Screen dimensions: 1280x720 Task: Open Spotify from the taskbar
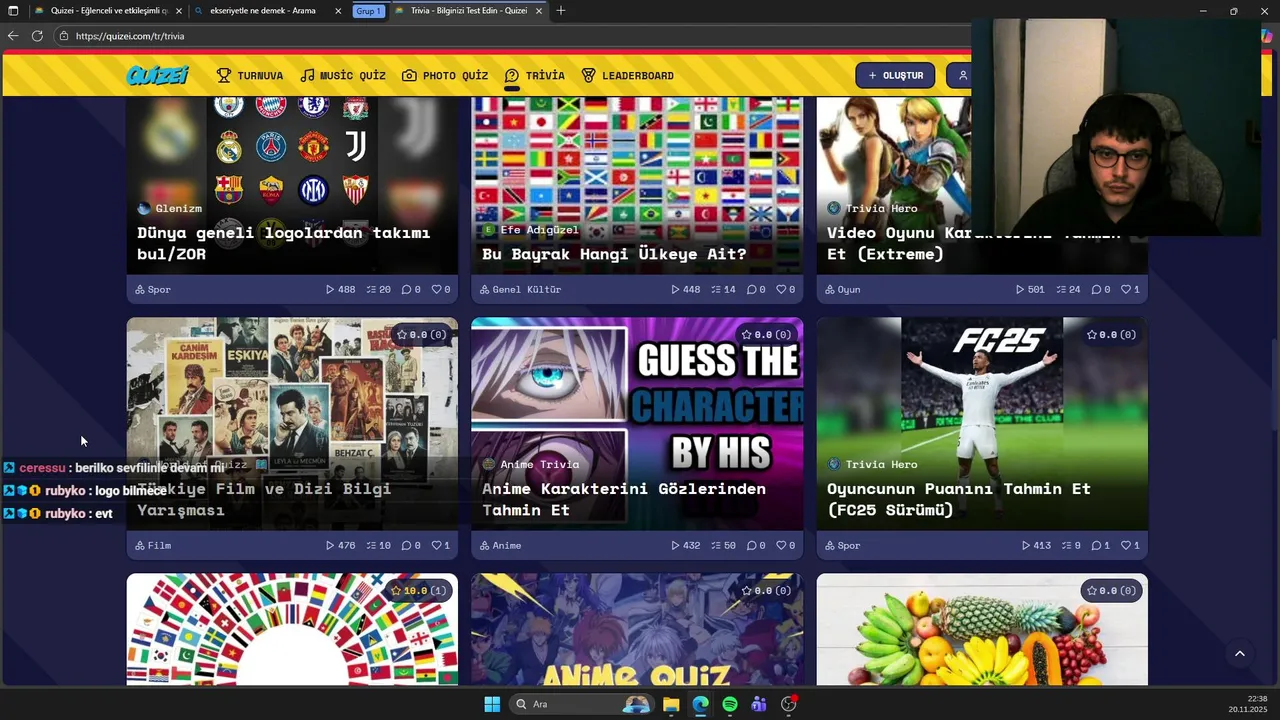tap(730, 704)
